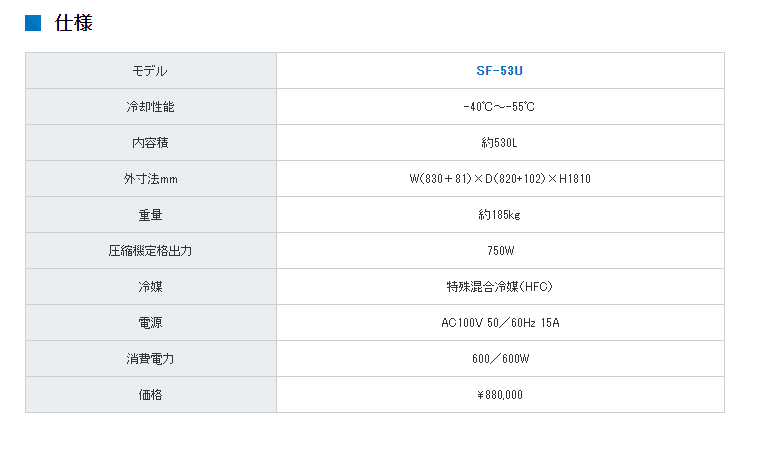Click the ¥880,000 price value
Screen dimensions: 775x451
click(x=500, y=395)
